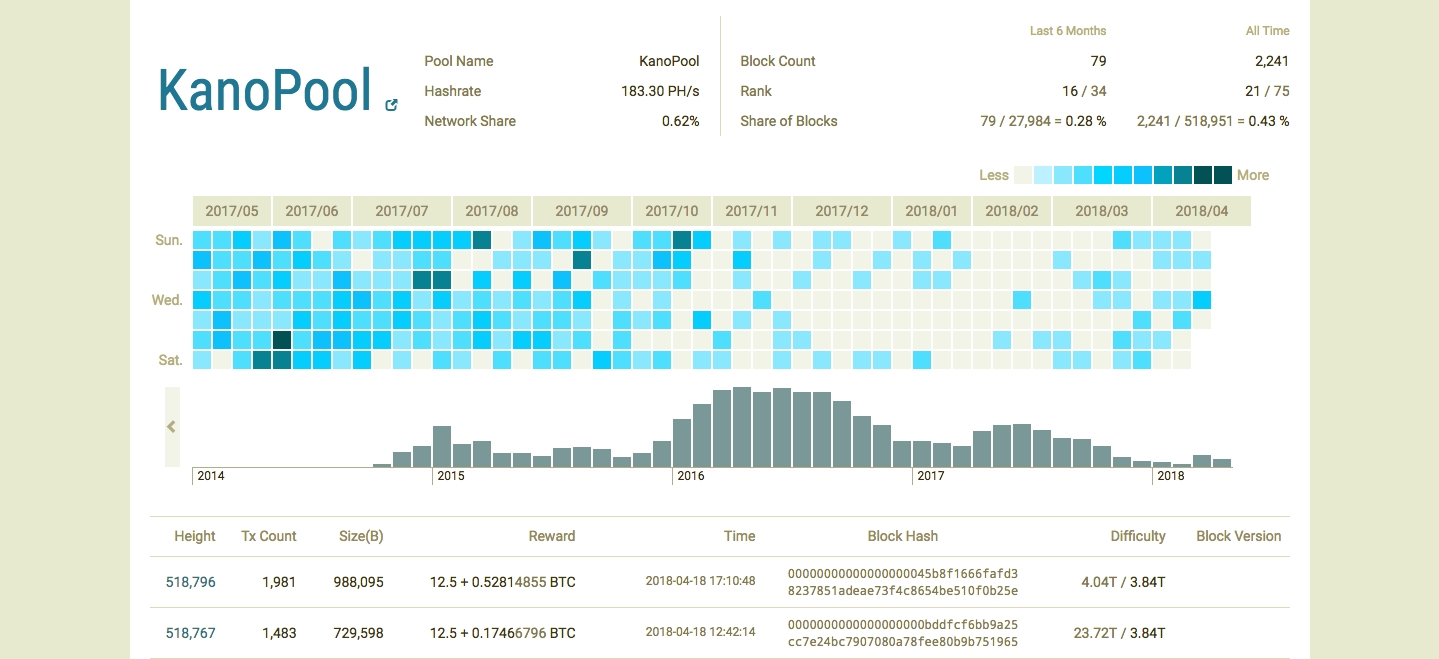1439x659 pixels.
Task: Select the 2017/06 month header
Action: click(312, 211)
